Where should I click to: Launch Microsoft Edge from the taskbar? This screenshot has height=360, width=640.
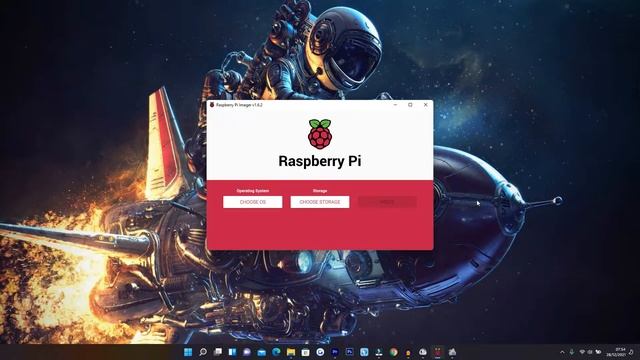[x=276, y=352]
